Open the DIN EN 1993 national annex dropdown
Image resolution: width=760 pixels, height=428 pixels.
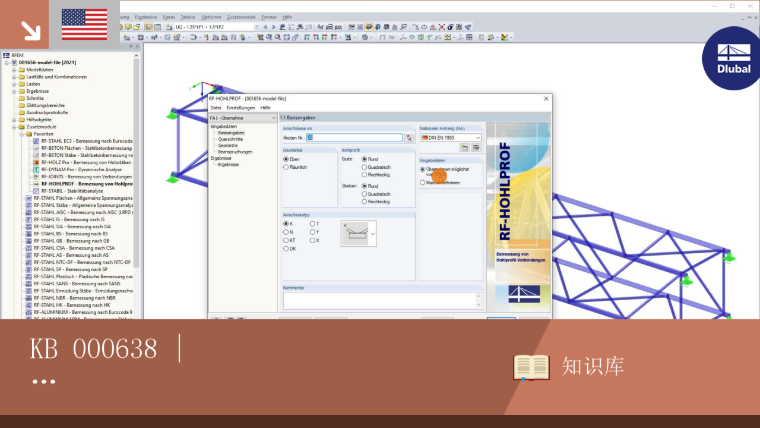click(x=450, y=138)
